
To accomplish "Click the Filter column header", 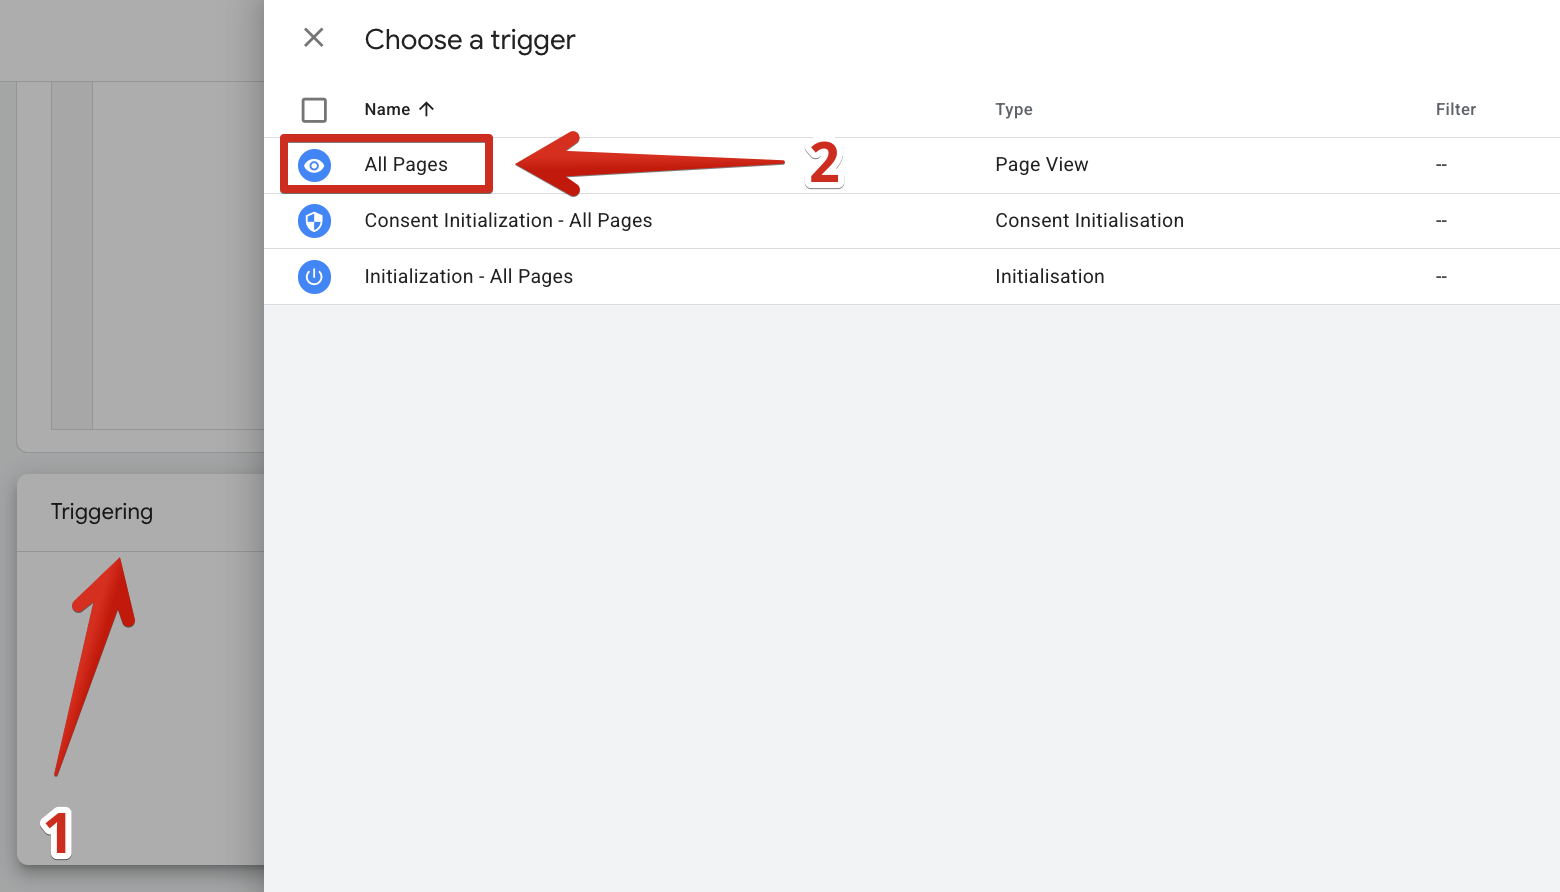I will pos(1456,110).
